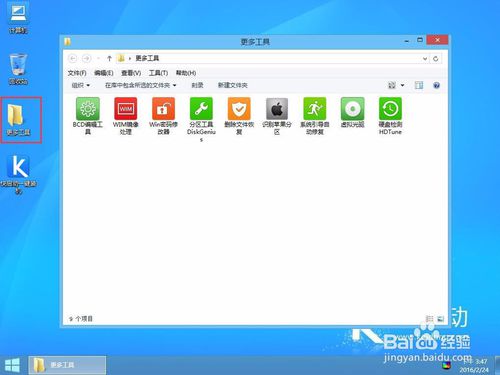This screenshot has width=500, height=375.
Task: Switch to large icons view in status bar
Action: (x=440, y=319)
